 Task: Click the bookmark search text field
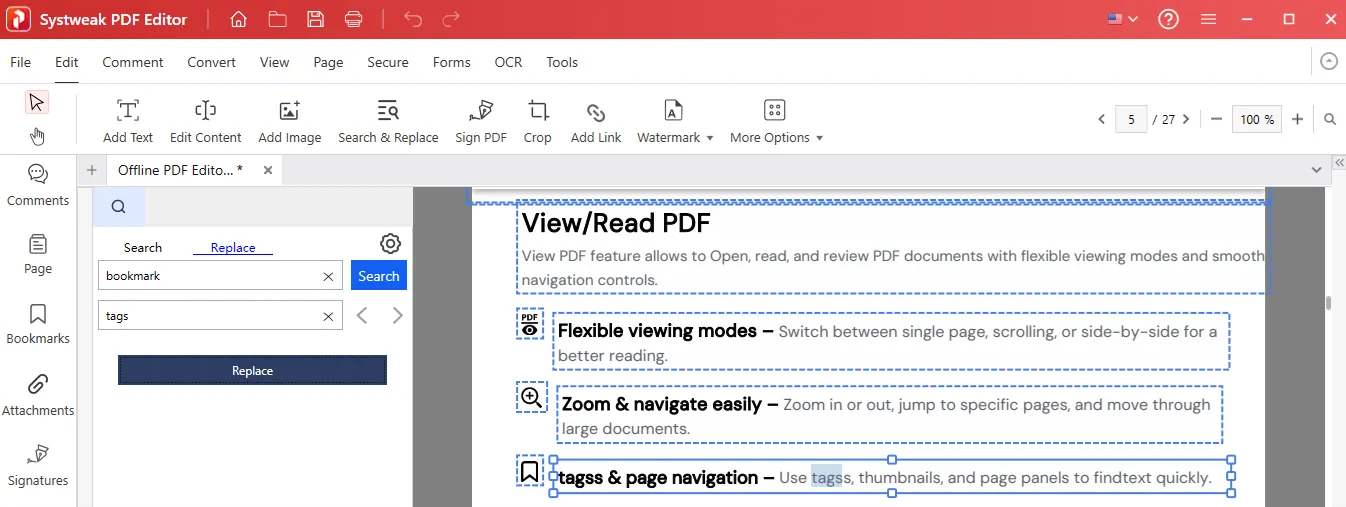(x=212, y=276)
